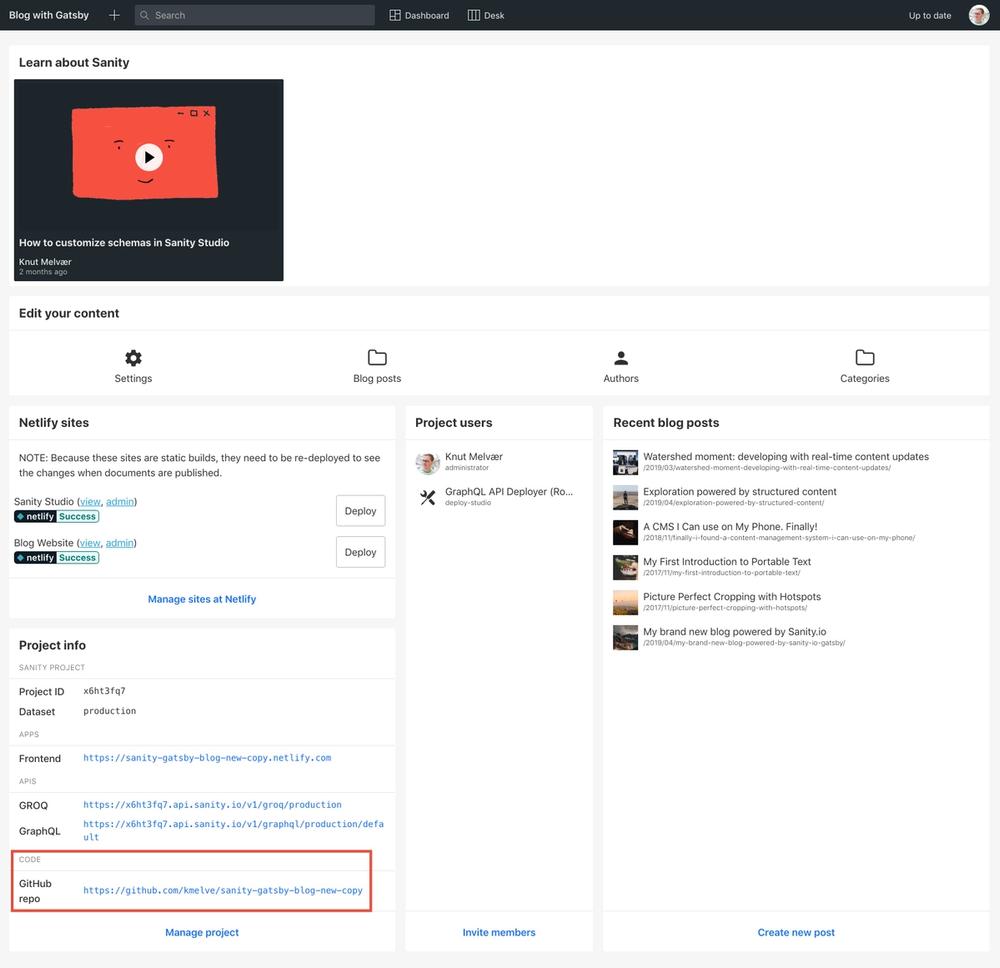Open Manage sites at Netlify
Viewport: 1000px width, 968px height.
pos(202,599)
